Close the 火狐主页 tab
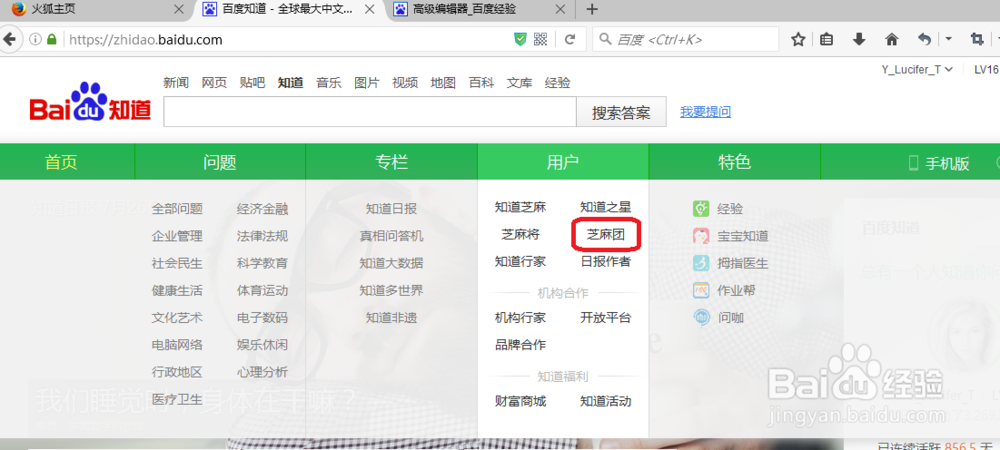This screenshot has height=450, width=1000. click(x=179, y=9)
